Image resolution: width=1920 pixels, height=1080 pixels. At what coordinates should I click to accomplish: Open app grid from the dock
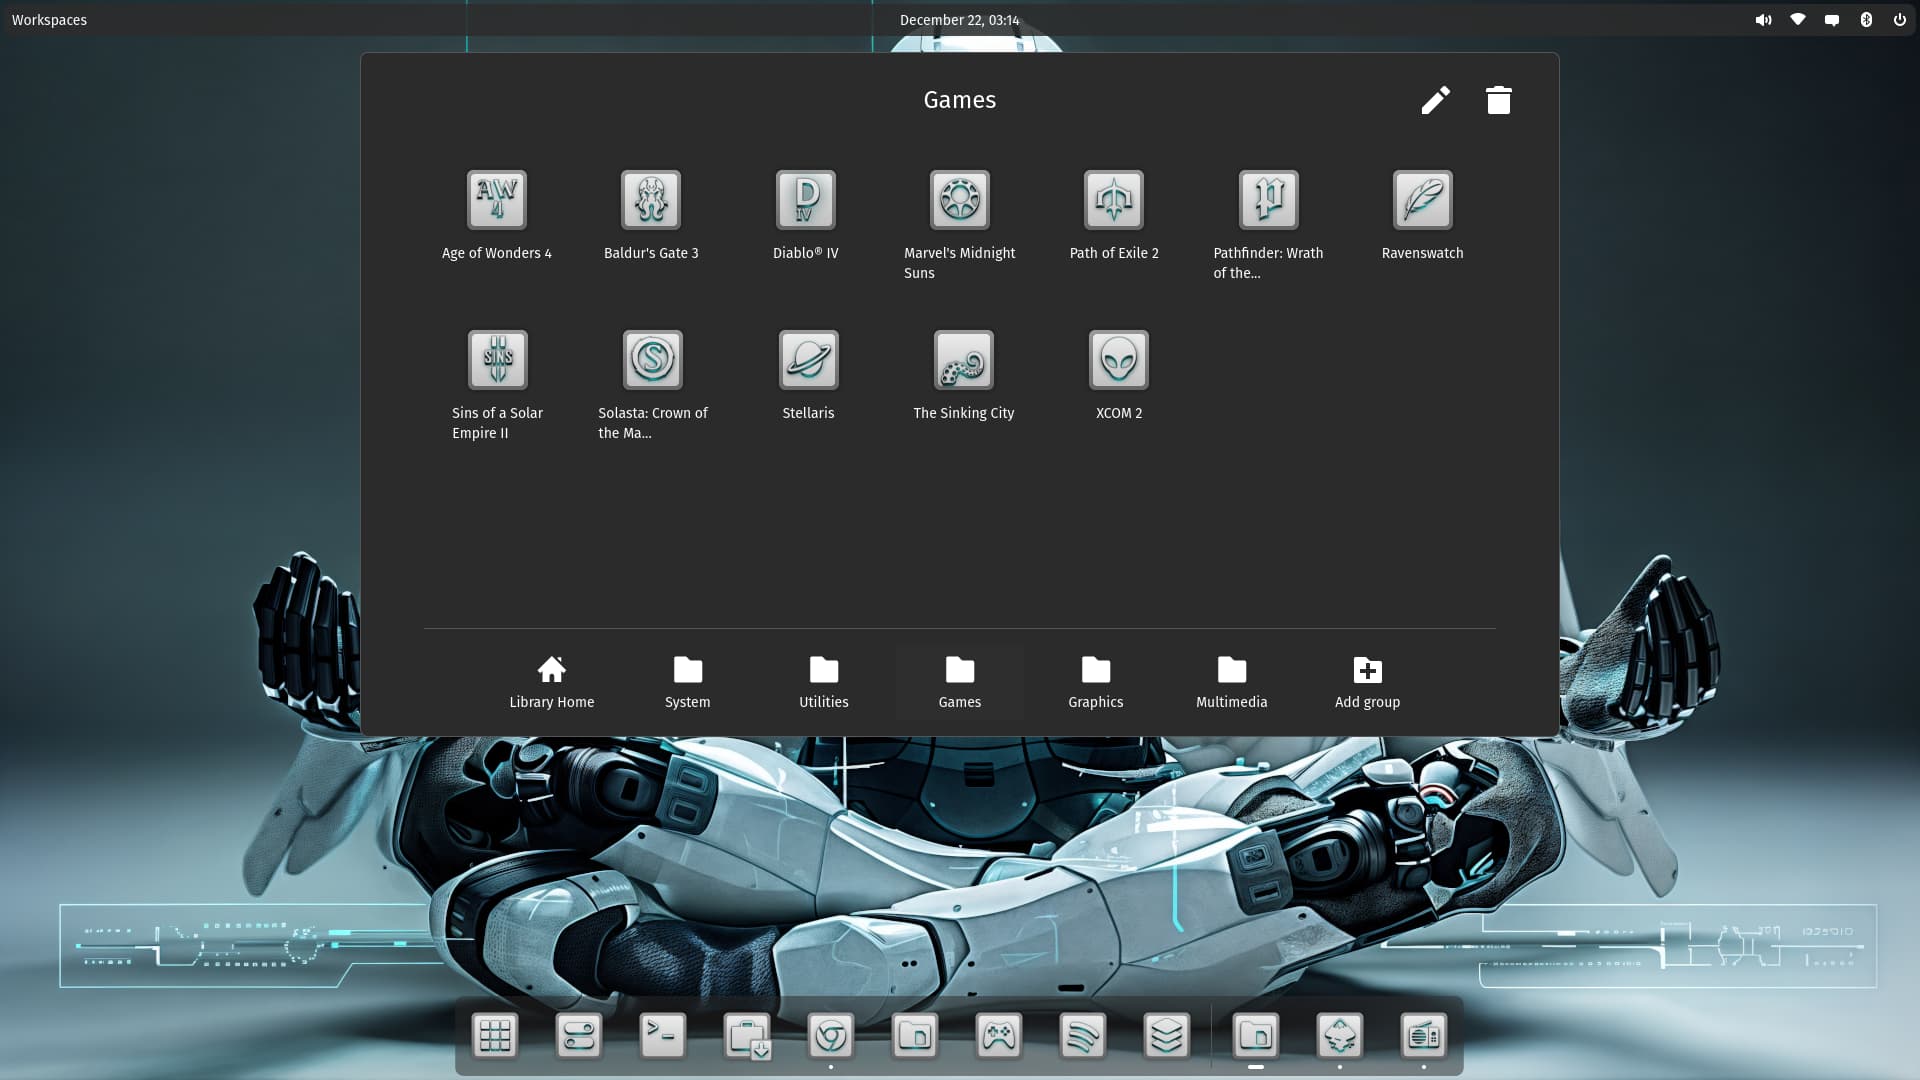click(495, 1036)
